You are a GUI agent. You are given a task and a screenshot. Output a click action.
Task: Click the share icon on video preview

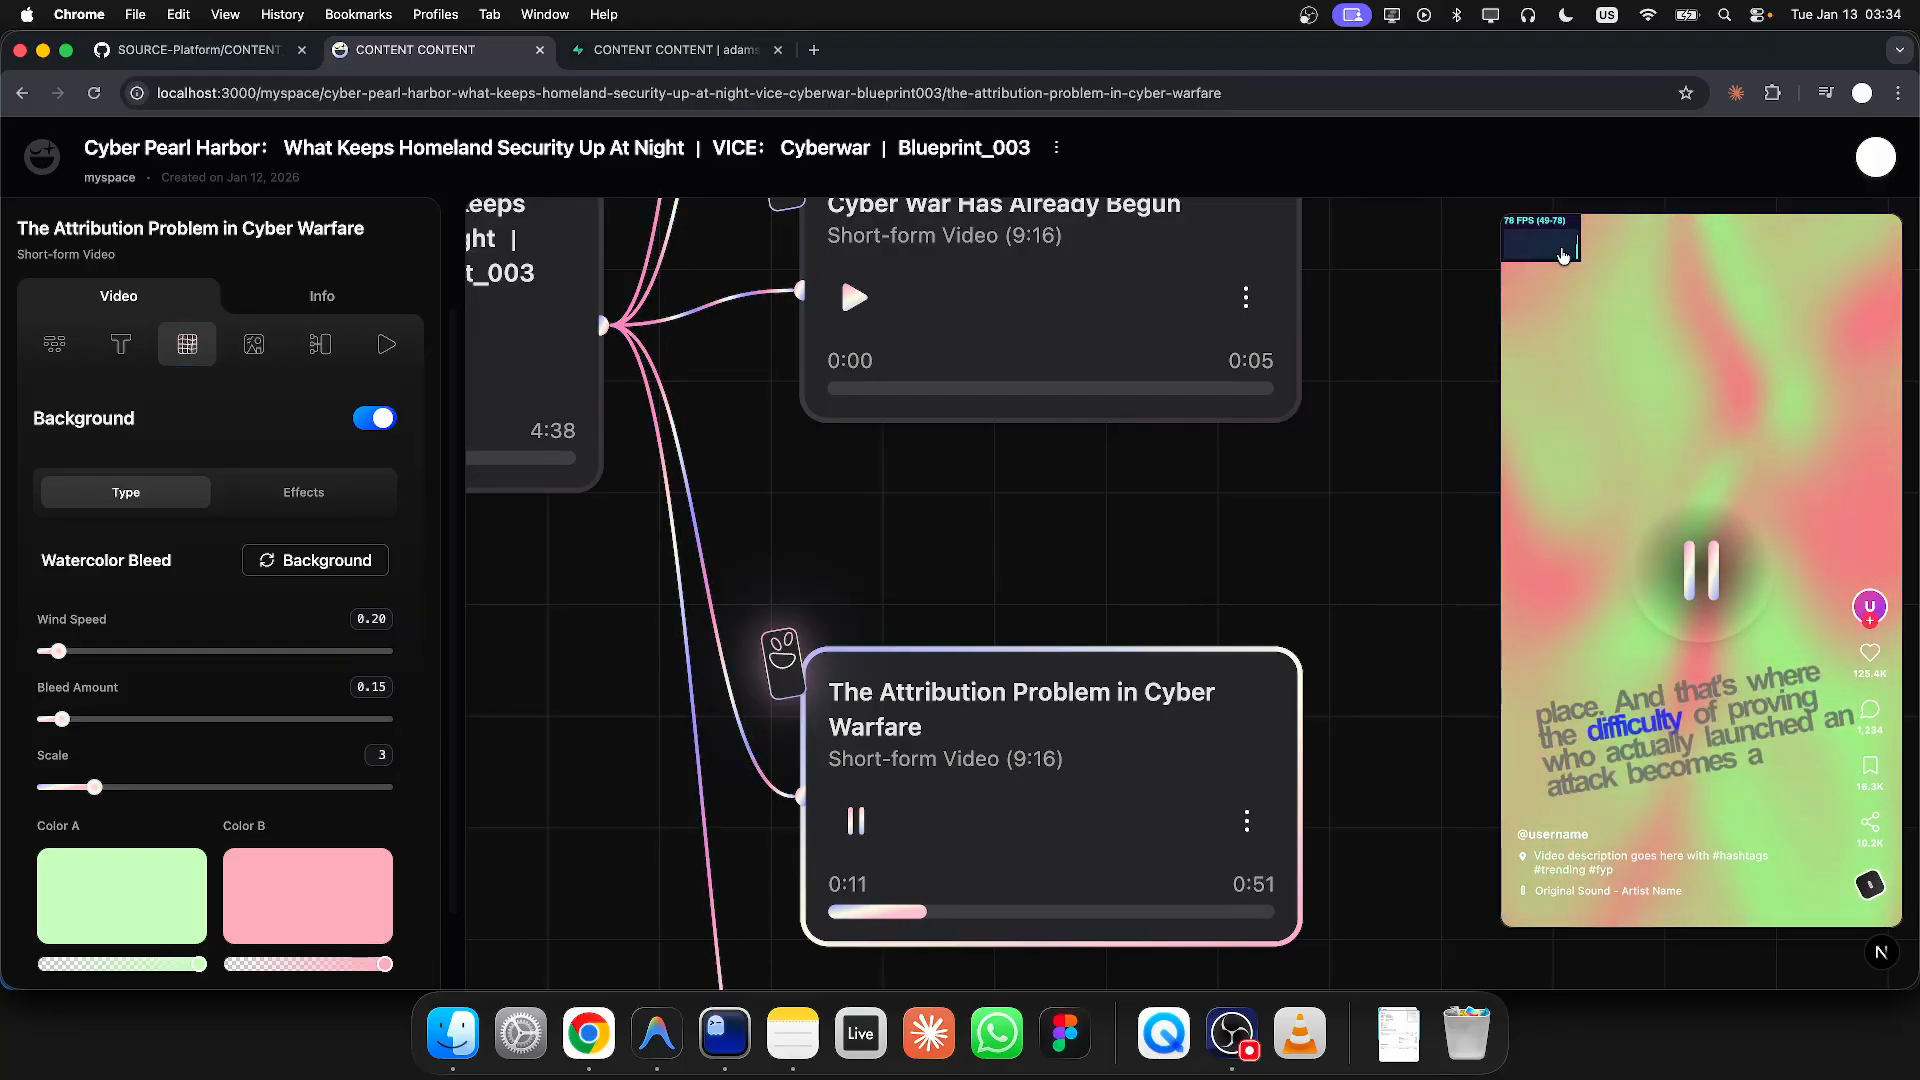(x=1870, y=822)
